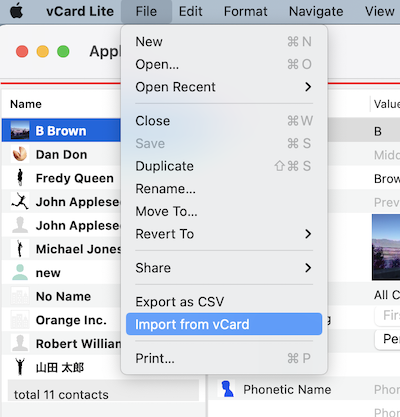This screenshot has height=417, width=400.
Task: Click B Brown's contact photo icon
Action: 20,130
